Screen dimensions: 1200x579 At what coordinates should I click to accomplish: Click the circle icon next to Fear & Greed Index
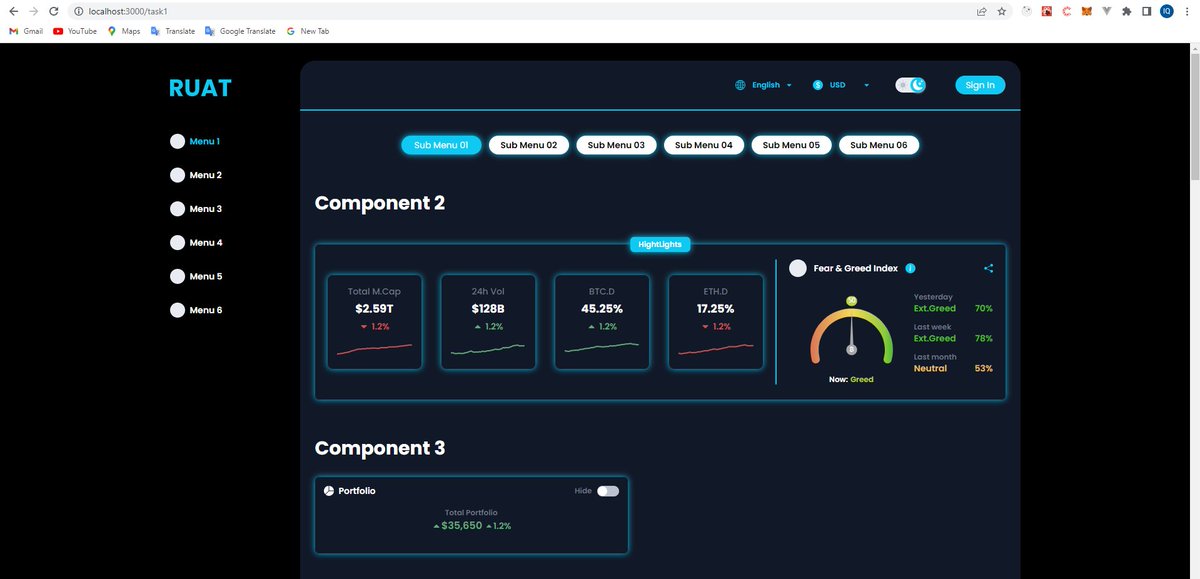pyautogui.click(x=798, y=268)
